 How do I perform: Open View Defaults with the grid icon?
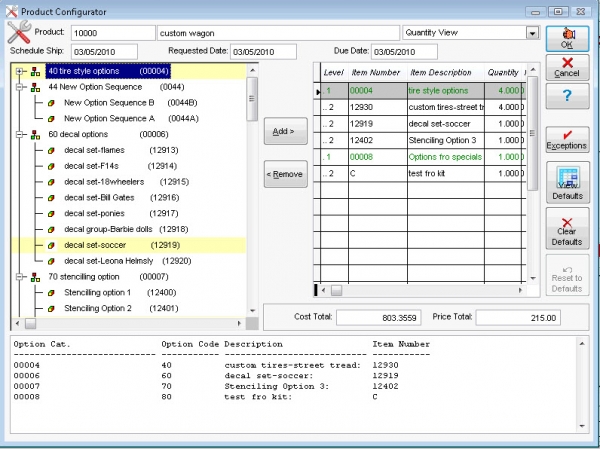click(567, 183)
